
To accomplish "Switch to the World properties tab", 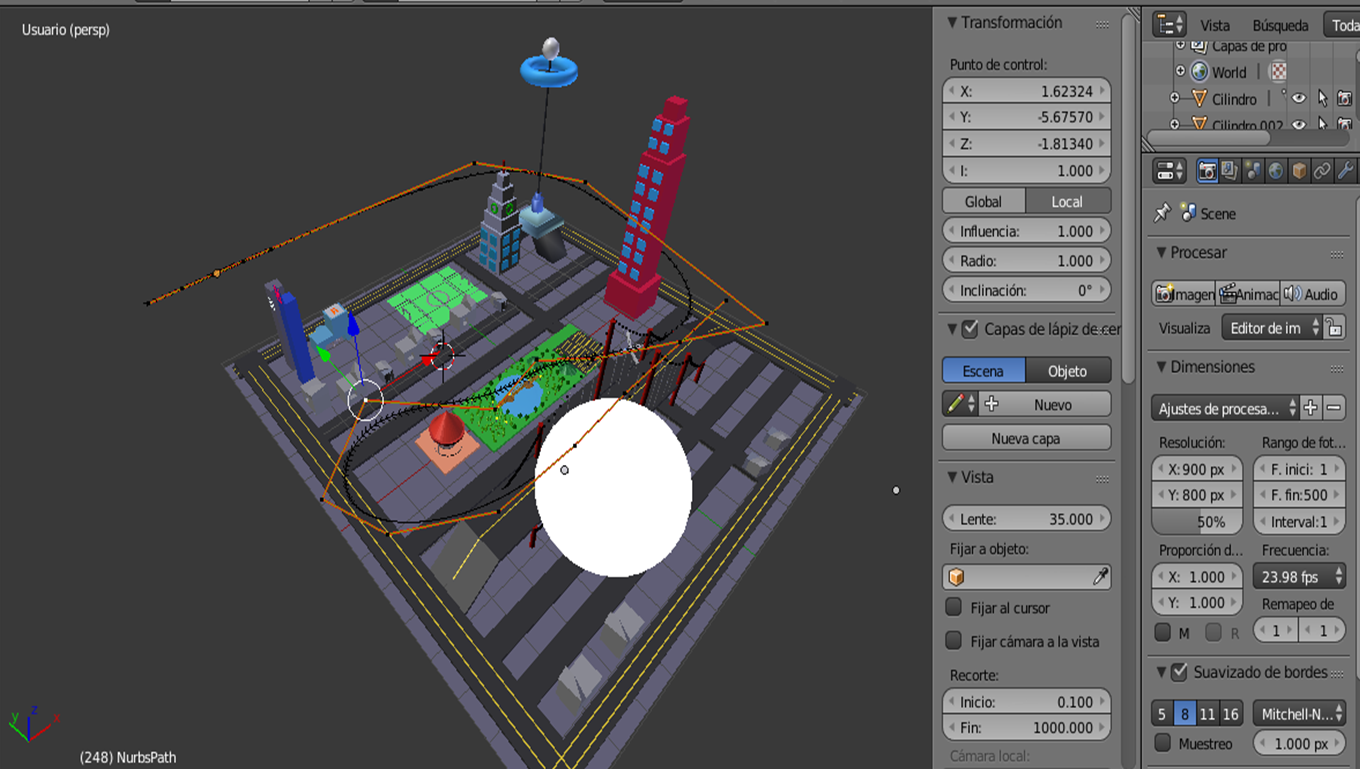I will [x=1276, y=171].
